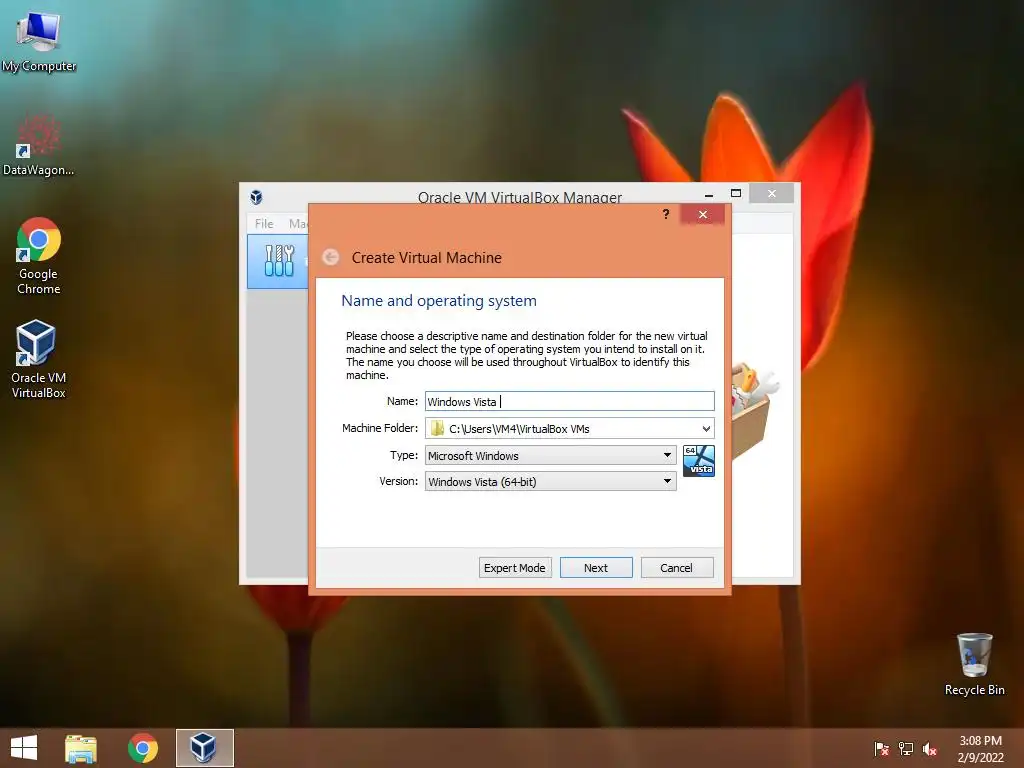Click the folder icon in Machine Folder field
This screenshot has width=1024, height=768.
(438, 428)
